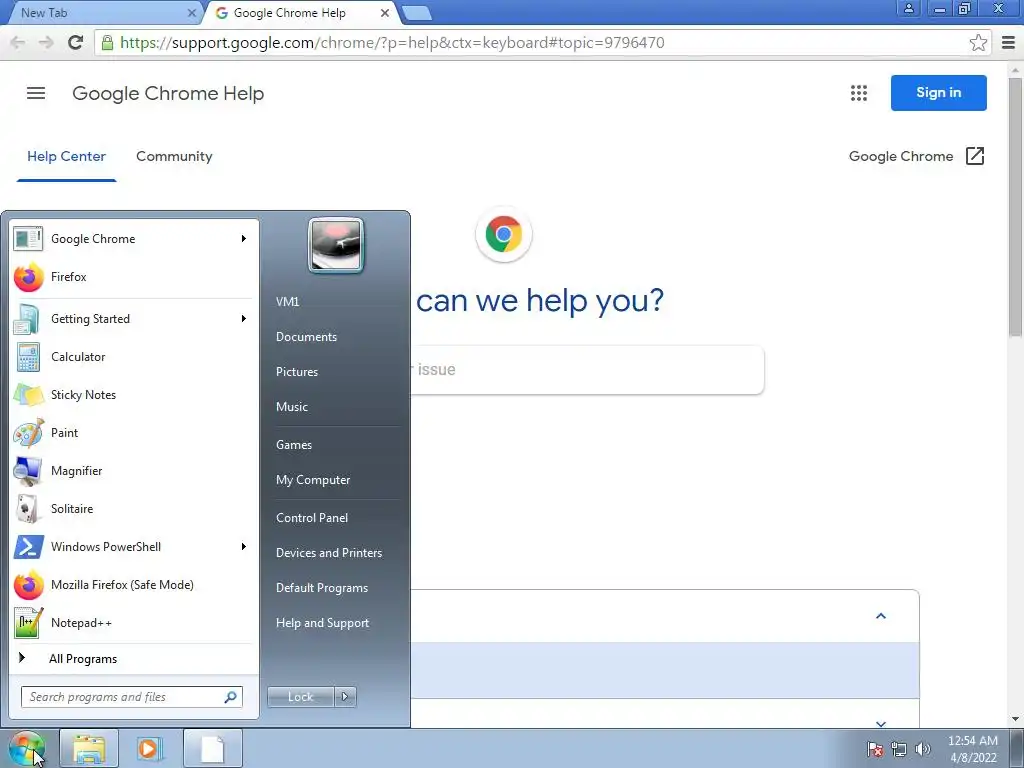
Task: Click the blank document taskbar icon
Action: 213,748
